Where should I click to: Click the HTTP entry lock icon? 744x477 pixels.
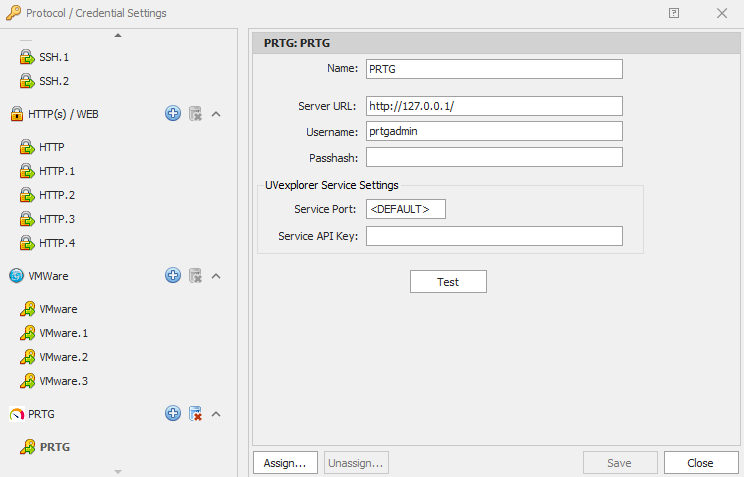[27, 147]
